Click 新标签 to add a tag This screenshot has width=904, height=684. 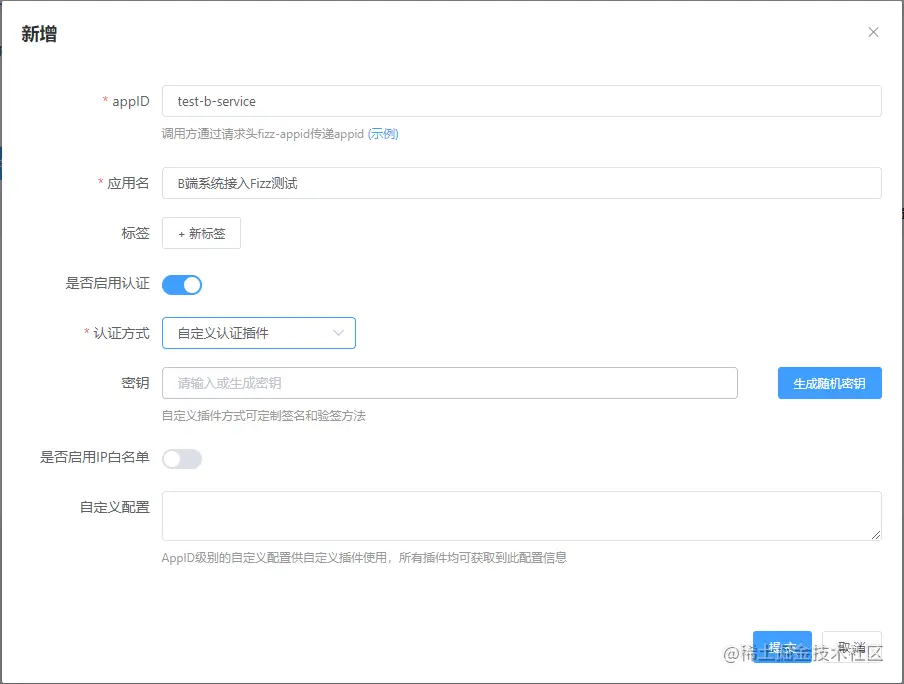click(201, 233)
